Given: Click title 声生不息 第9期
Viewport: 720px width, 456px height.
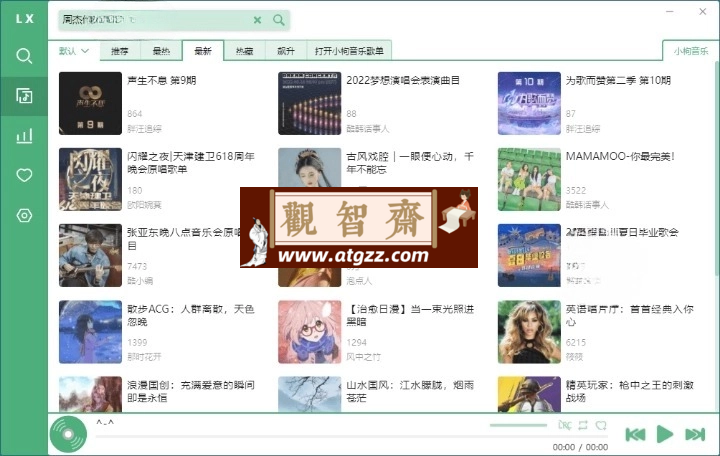Looking at the screenshot, I should pyautogui.click(x=162, y=80).
